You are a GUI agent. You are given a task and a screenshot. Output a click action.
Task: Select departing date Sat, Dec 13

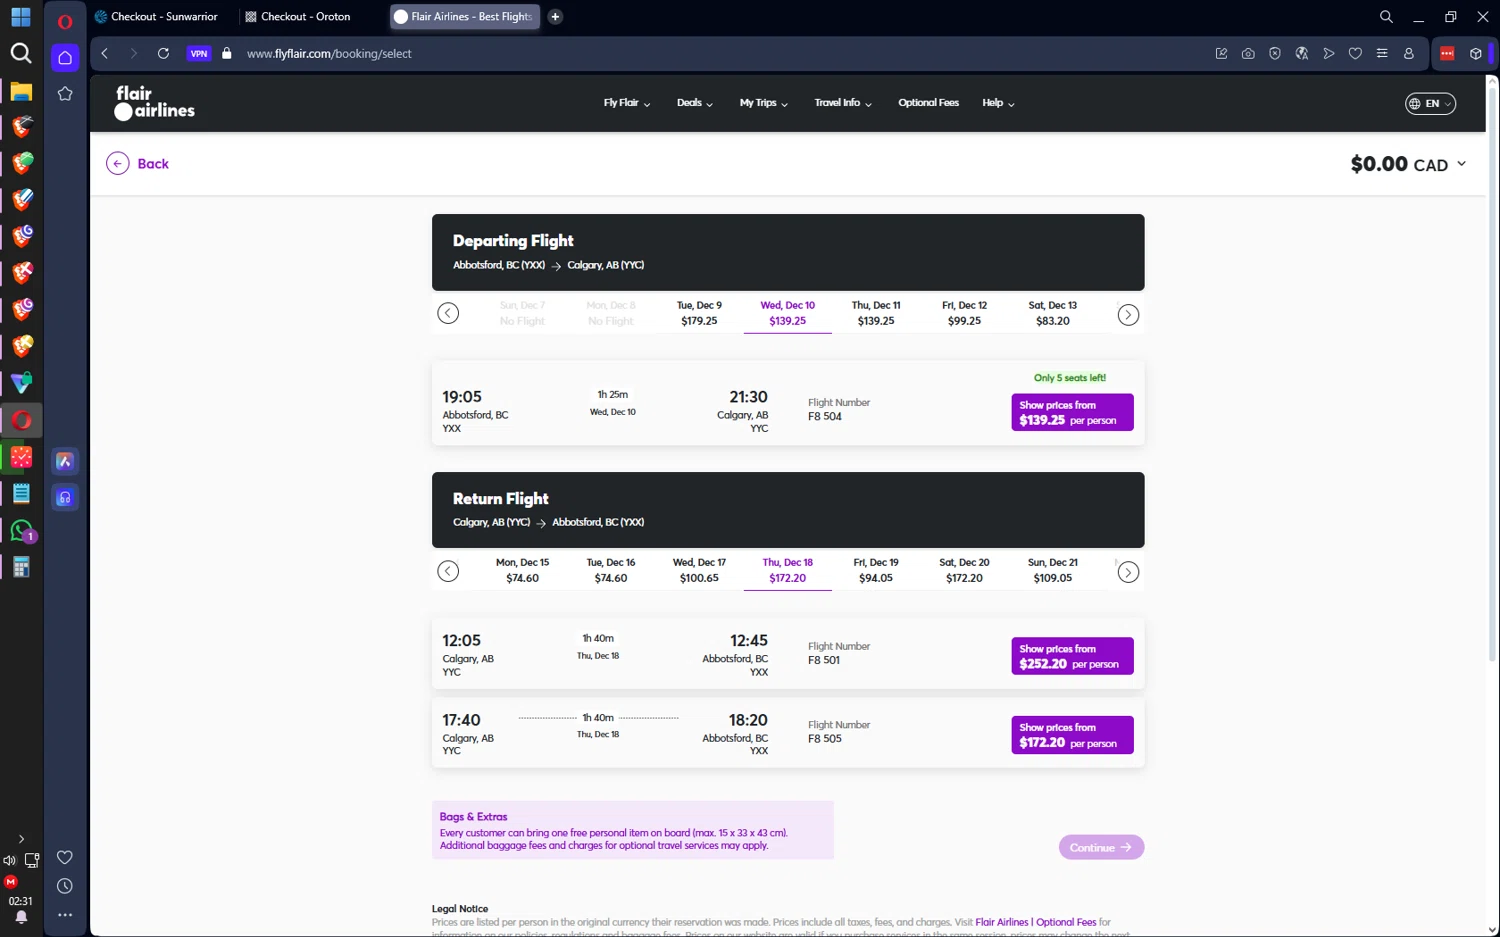pyautogui.click(x=1053, y=313)
